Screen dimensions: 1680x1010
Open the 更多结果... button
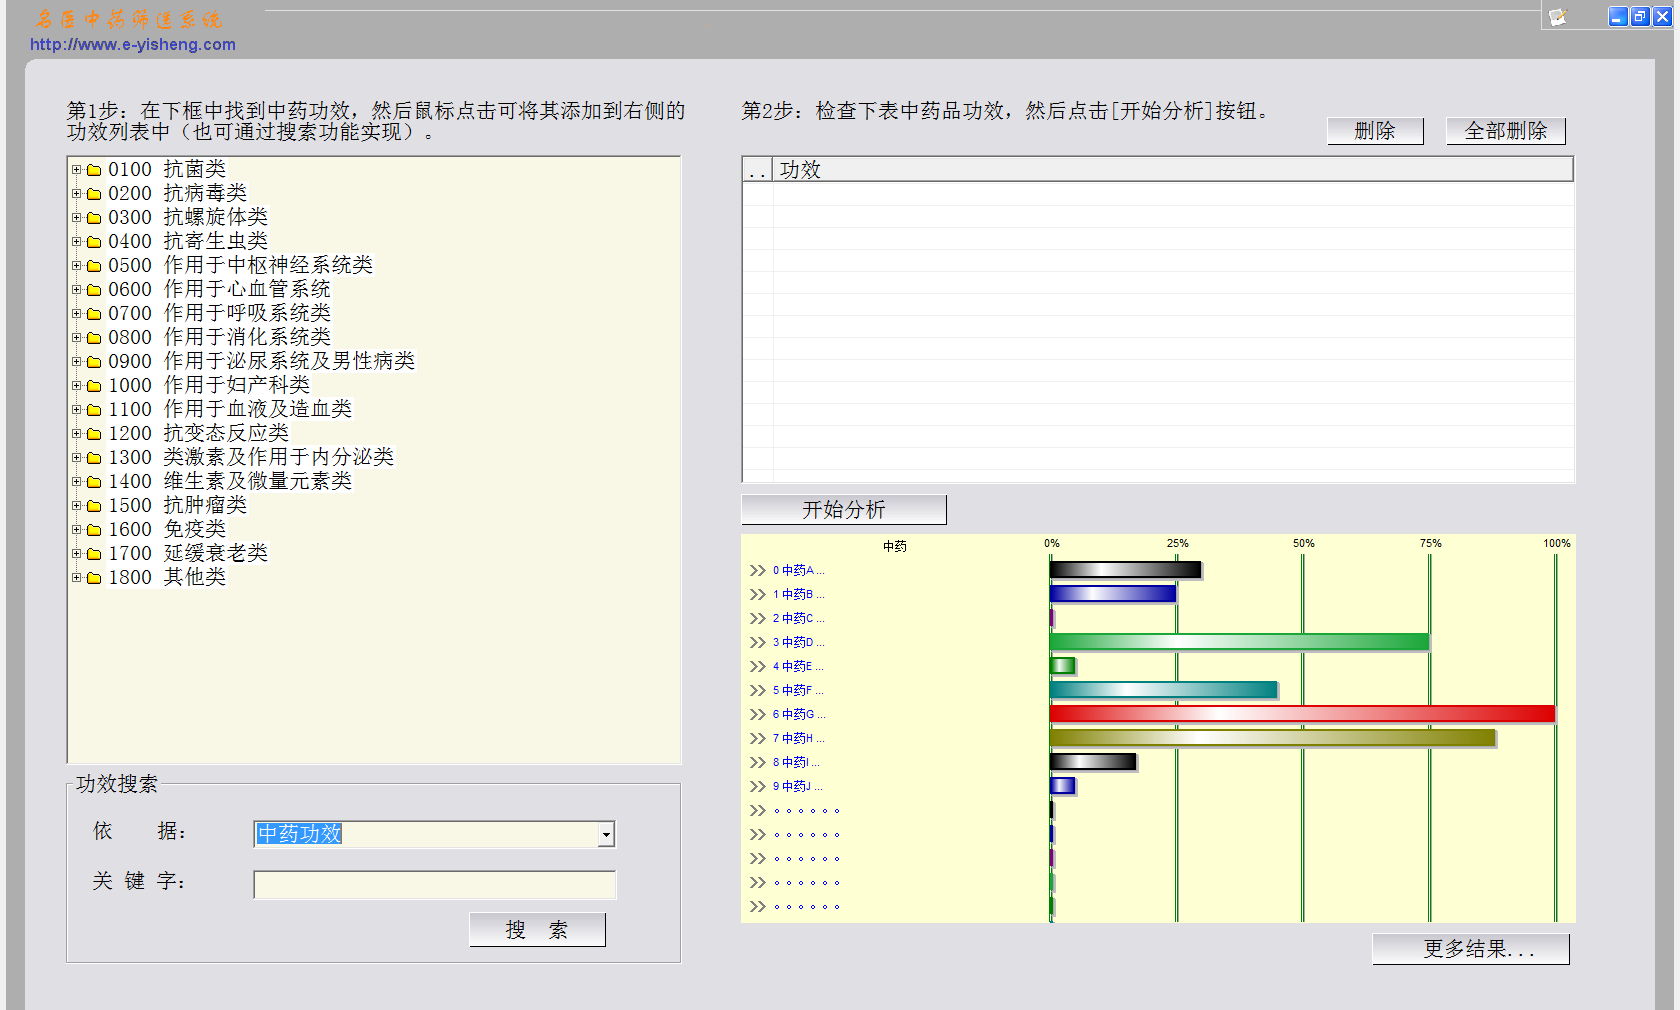tap(1470, 949)
